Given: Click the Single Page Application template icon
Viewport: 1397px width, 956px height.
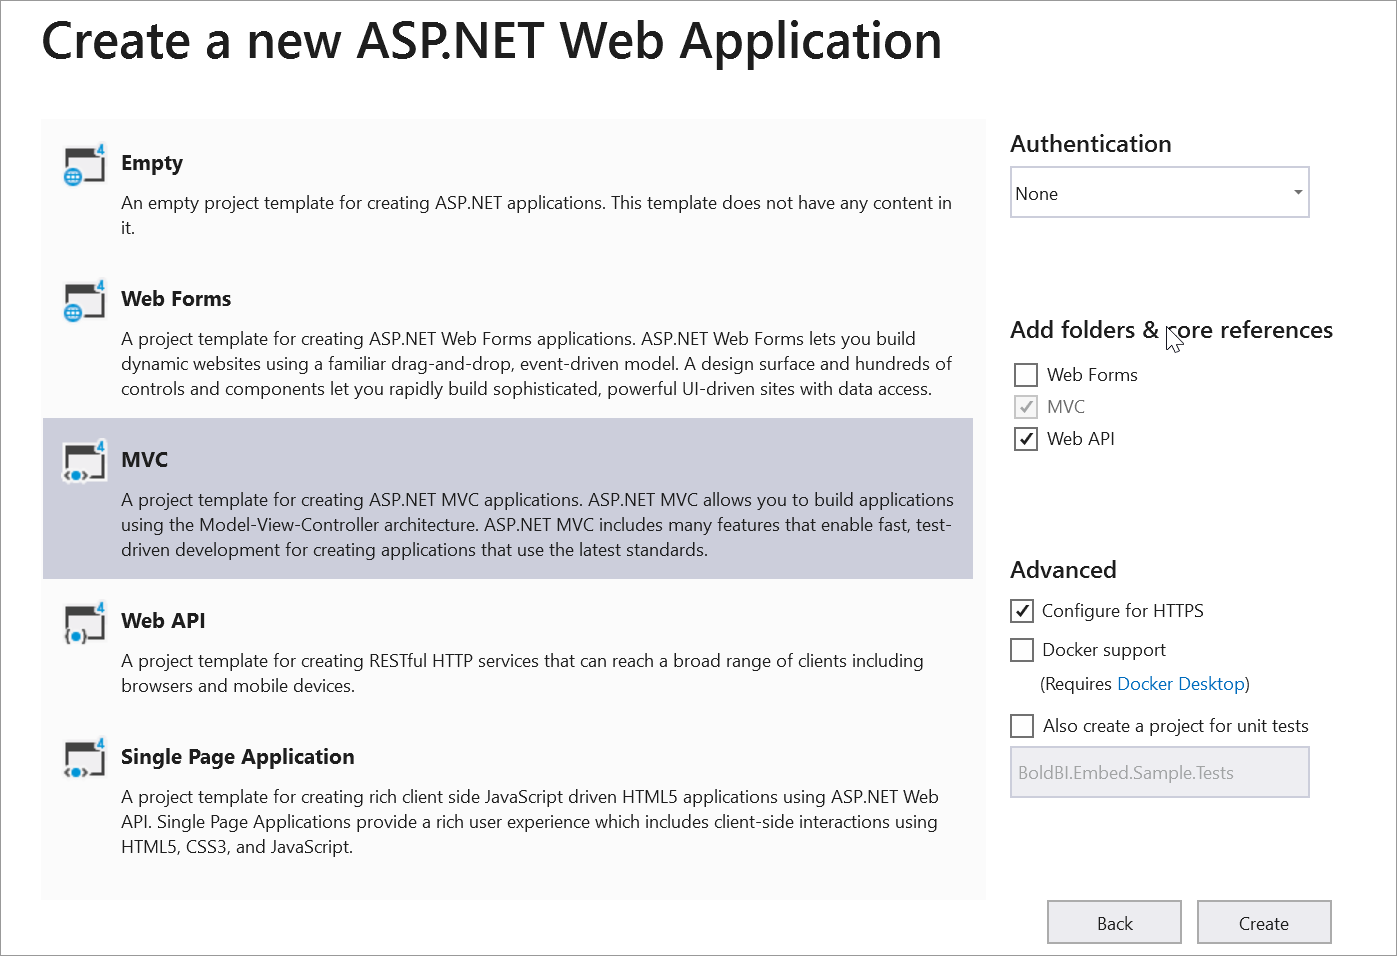Looking at the screenshot, I should point(84,760).
